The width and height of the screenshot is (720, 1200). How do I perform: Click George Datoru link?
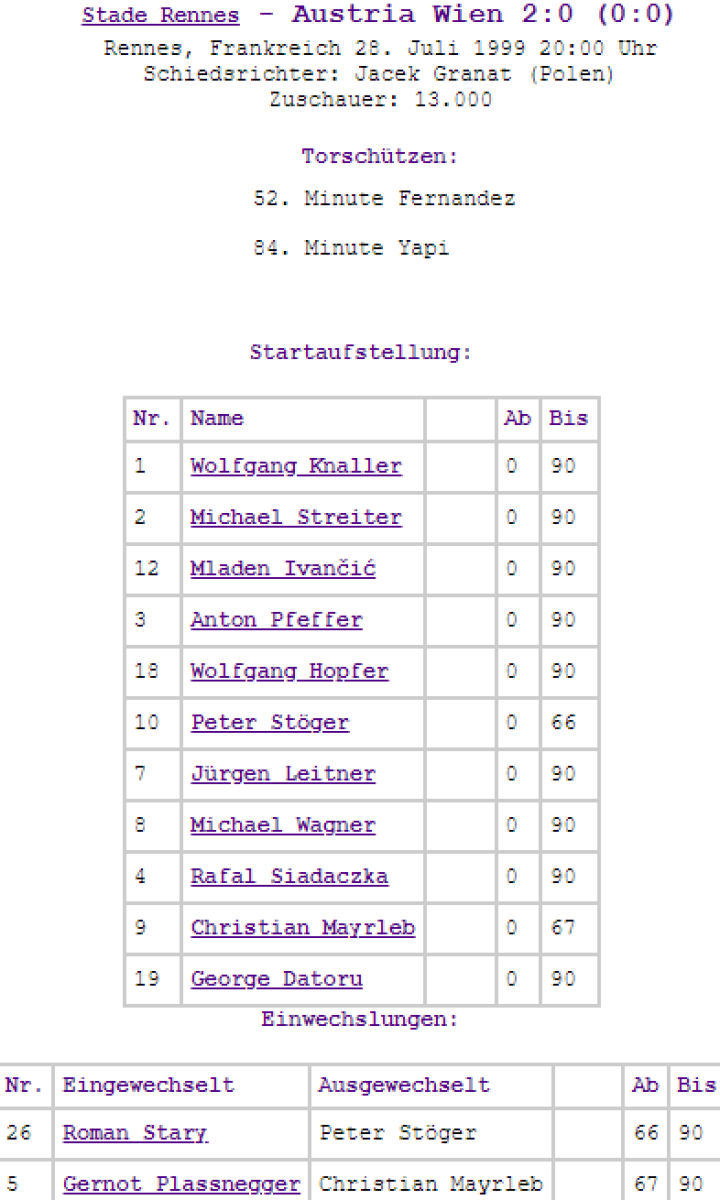[x=276, y=979]
